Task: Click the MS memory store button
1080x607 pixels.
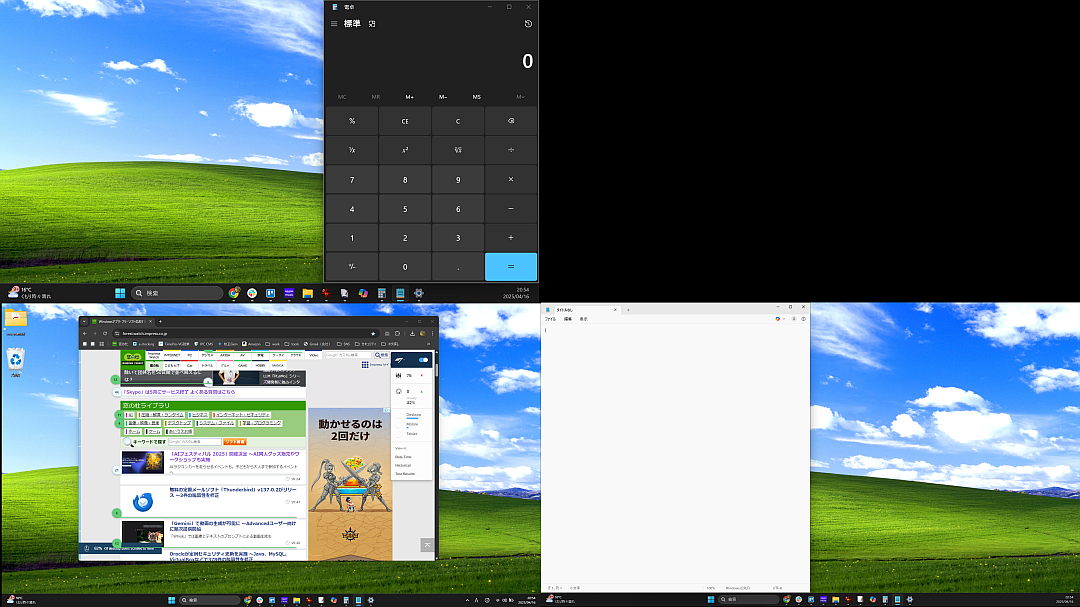Action: pos(477,97)
